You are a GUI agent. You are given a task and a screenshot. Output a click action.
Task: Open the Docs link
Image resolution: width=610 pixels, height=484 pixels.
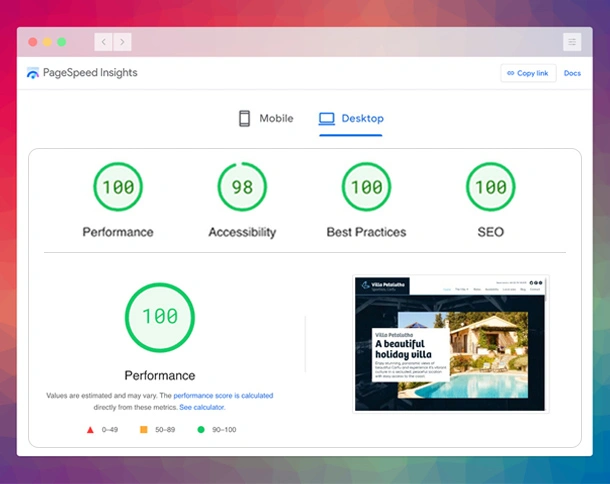click(572, 73)
